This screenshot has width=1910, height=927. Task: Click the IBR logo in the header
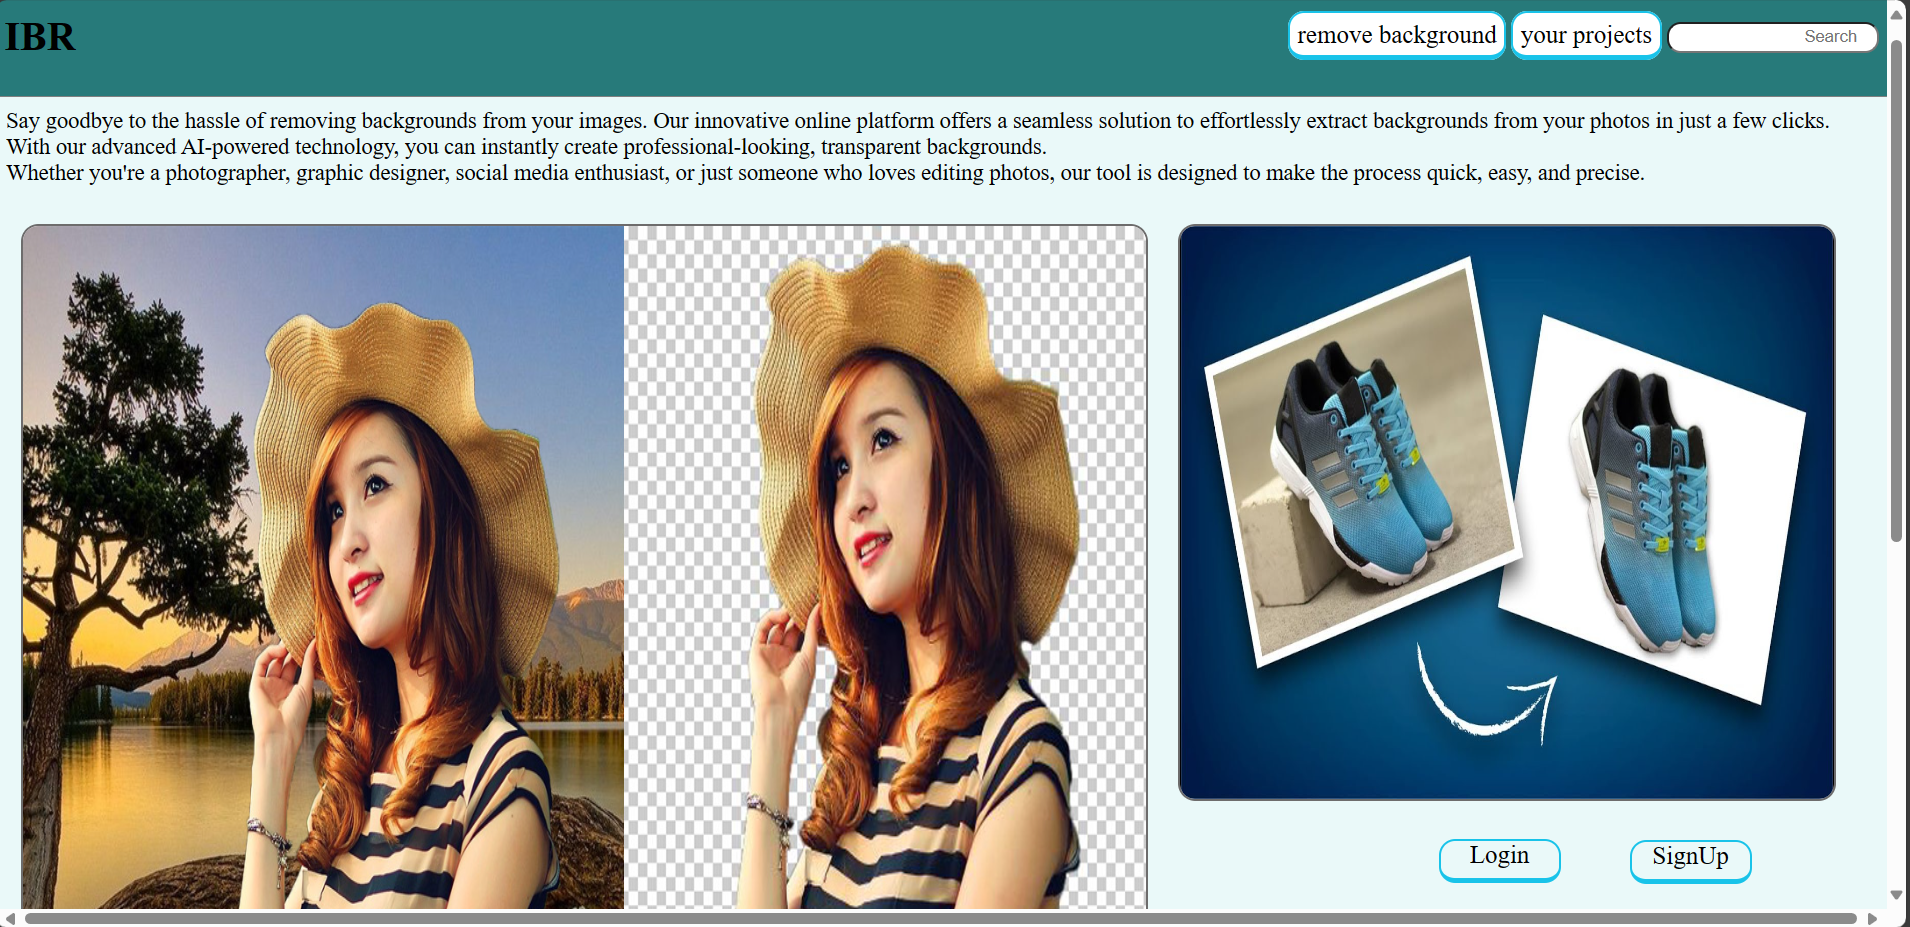pos(40,37)
